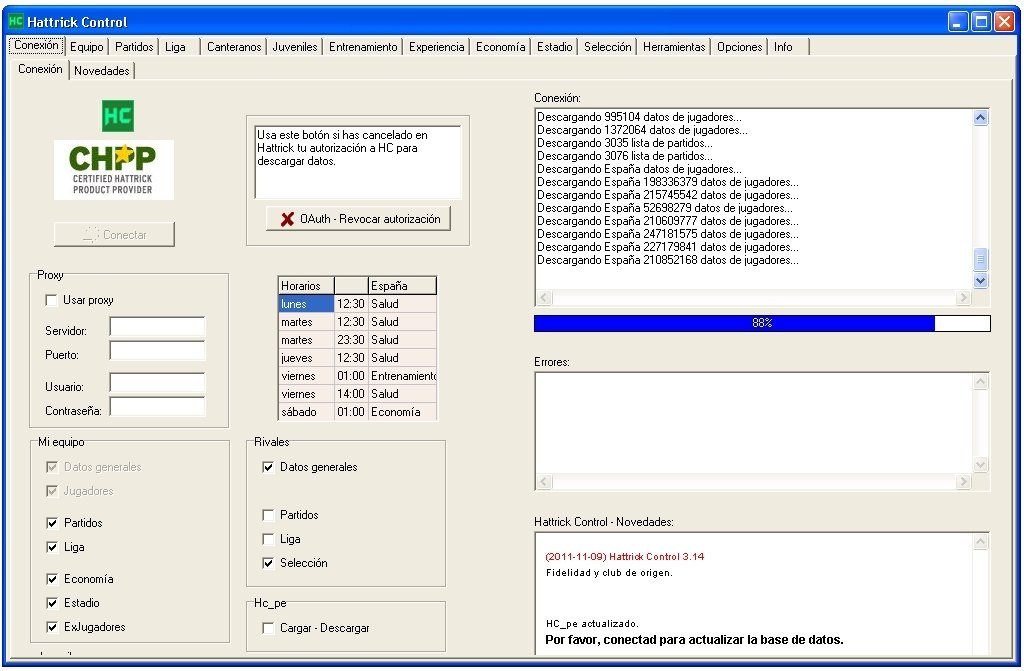Click the '(2011-11-09) Hattrick Control 3.14' news heading
Screen dimensions: 1024x671
click(624, 557)
